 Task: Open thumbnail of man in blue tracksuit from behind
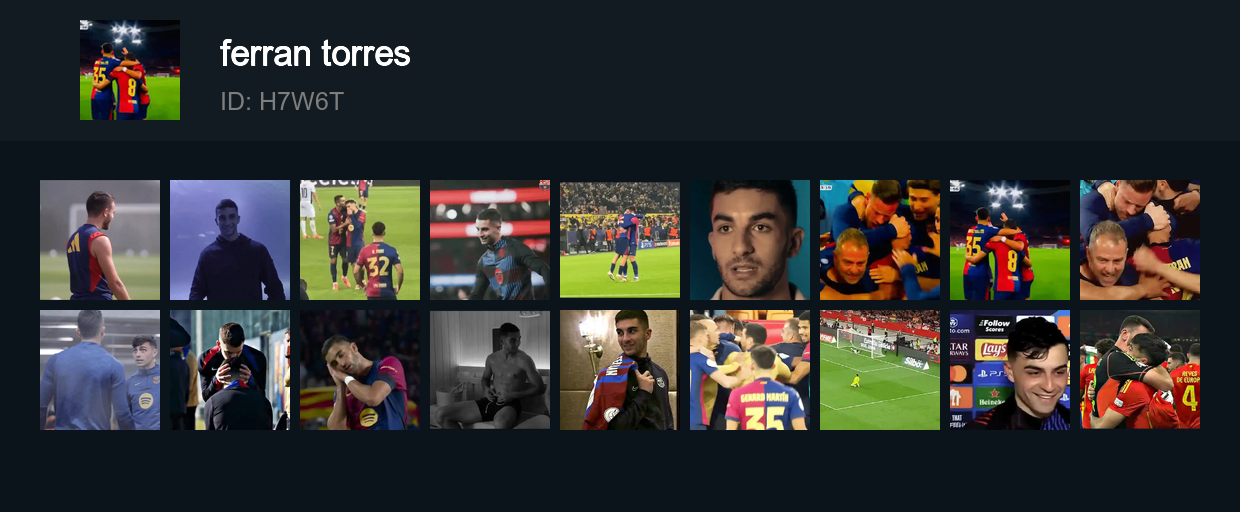tap(100, 370)
